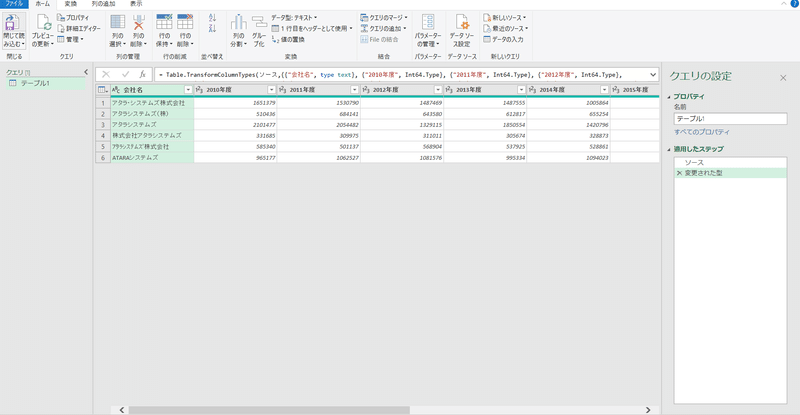Click the データソース設定 icon
Image resolution: width=800 pixels, height=415 pixels.
pos(462,22)
